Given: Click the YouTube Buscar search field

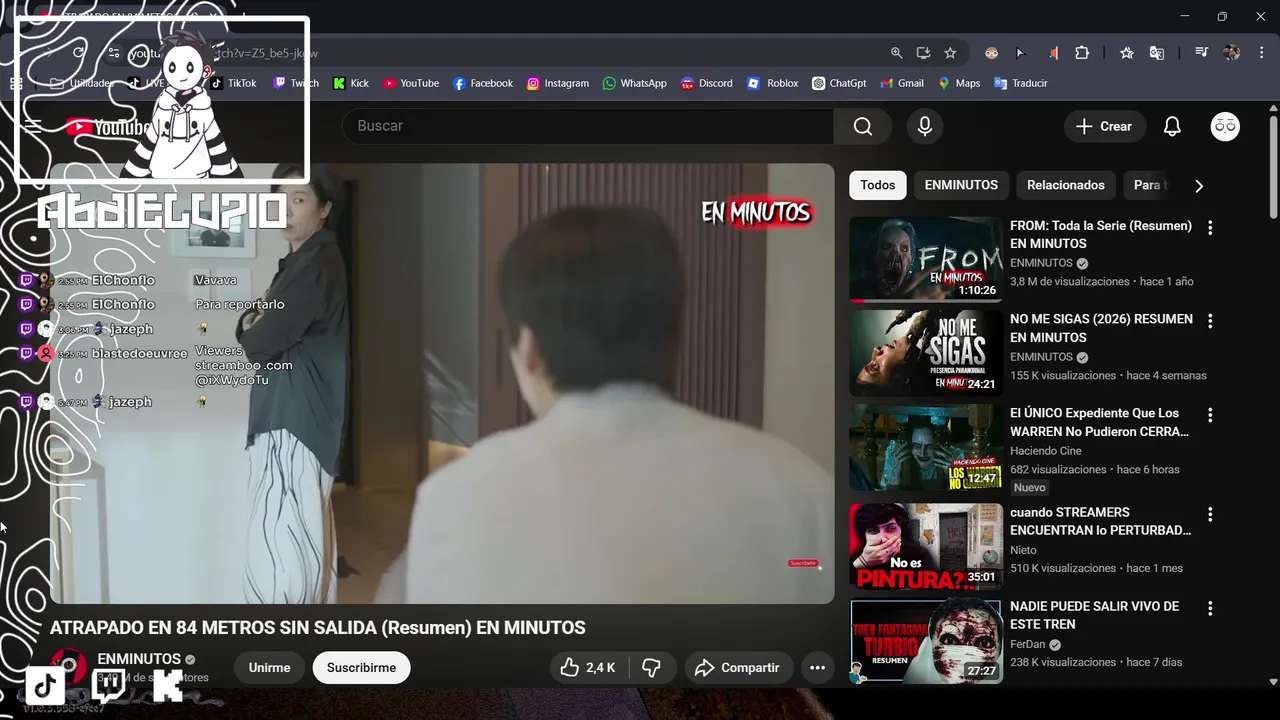Looking at the screenshot, I should point(588,126).
